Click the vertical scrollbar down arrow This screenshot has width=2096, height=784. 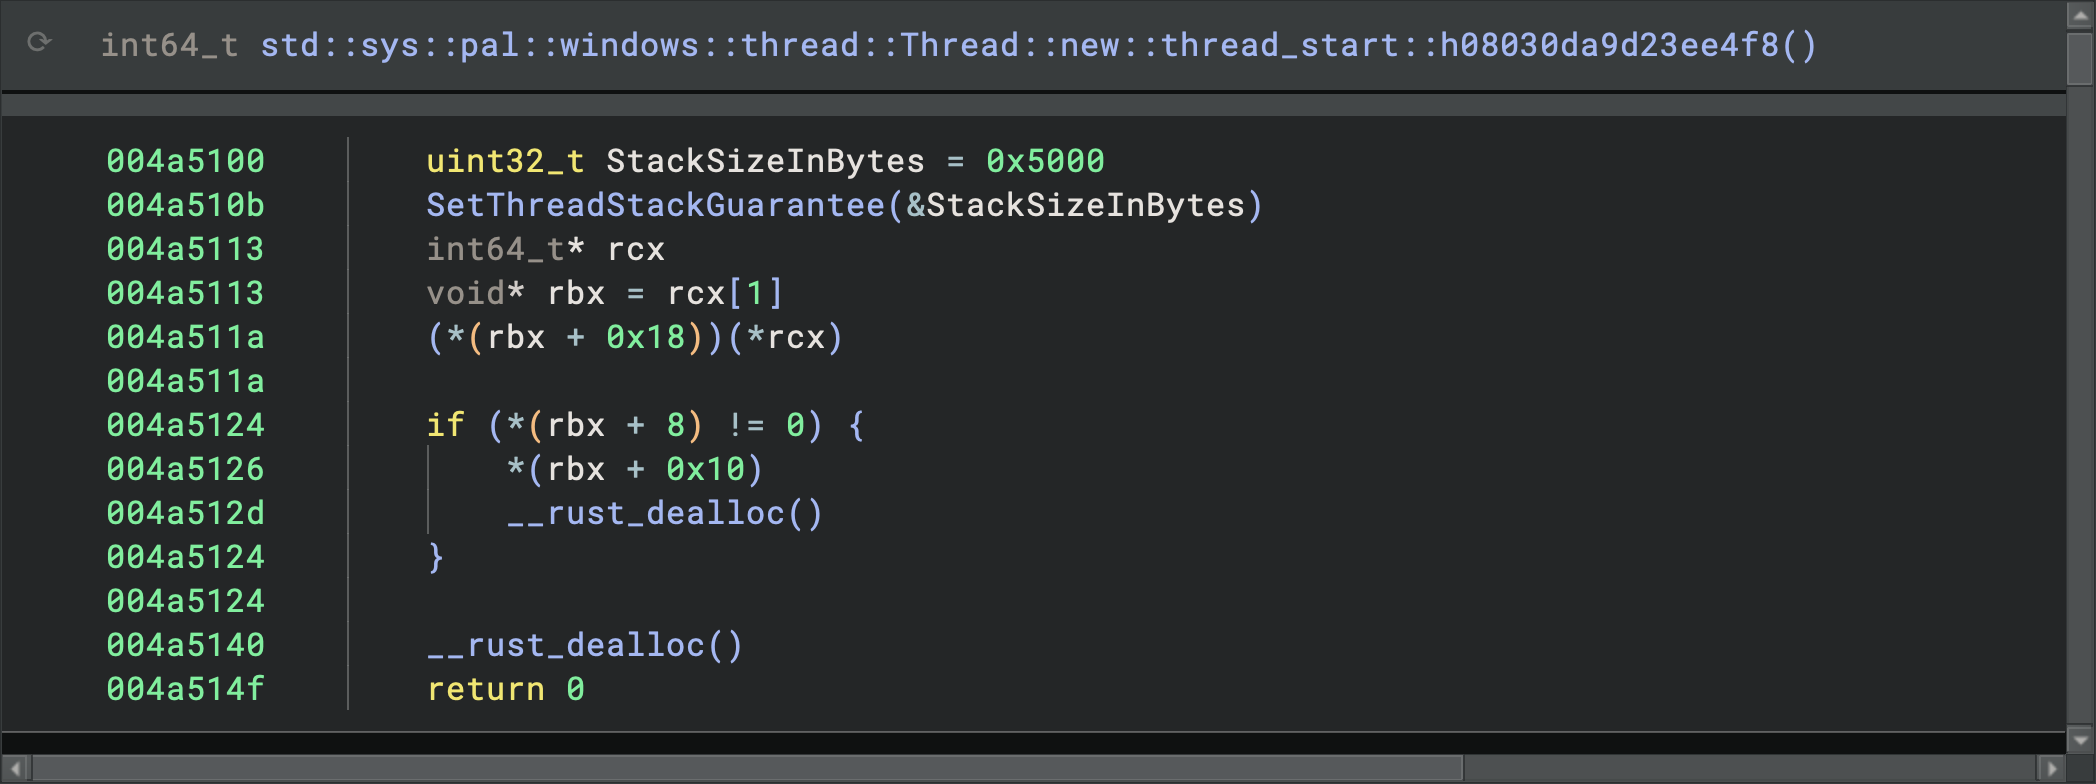point(2080,741)
